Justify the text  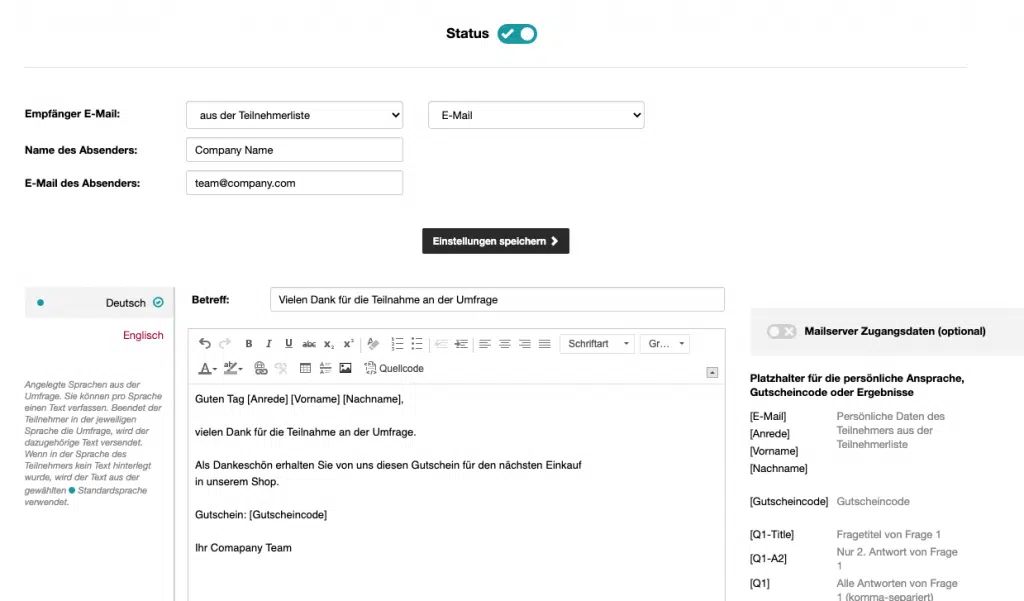tap(545, 344)
